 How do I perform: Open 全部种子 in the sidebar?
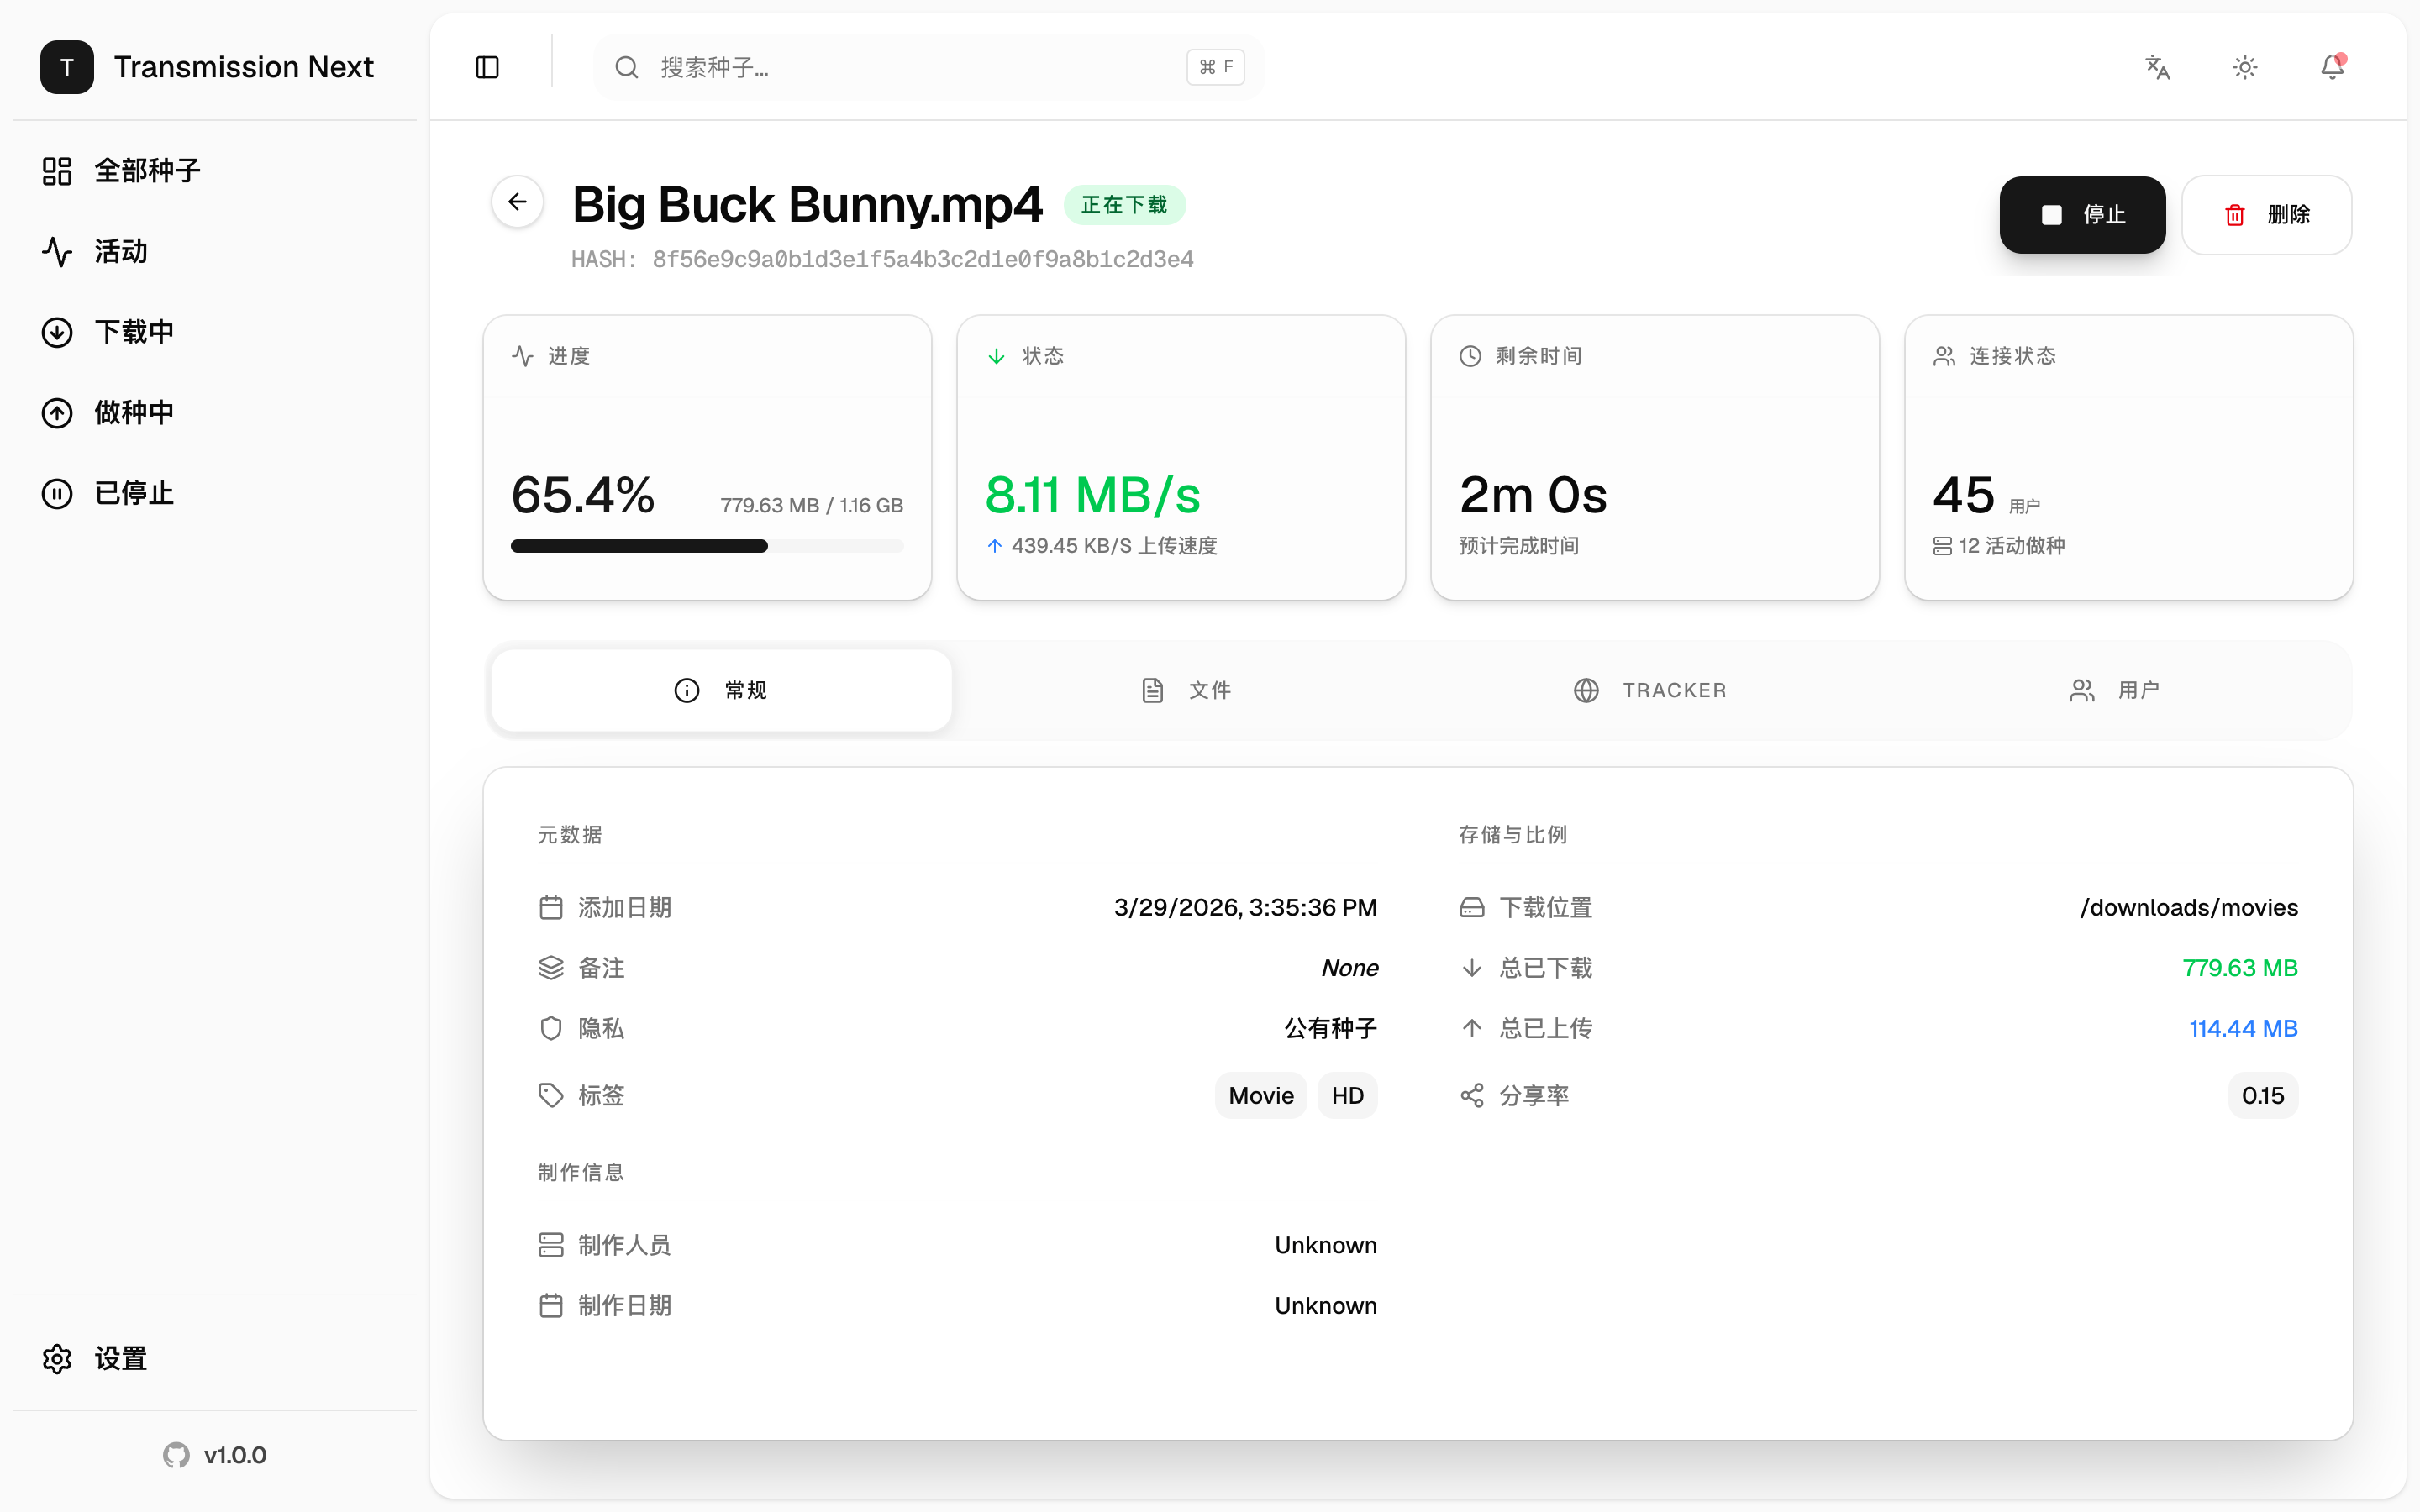click(215, 171)
